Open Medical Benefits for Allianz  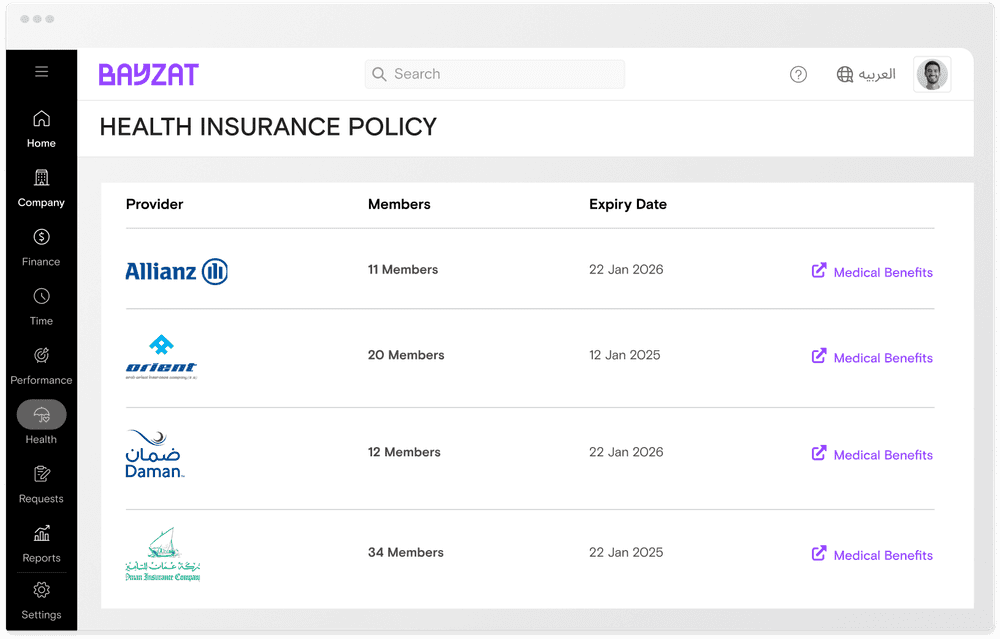(x=883, y=273)
